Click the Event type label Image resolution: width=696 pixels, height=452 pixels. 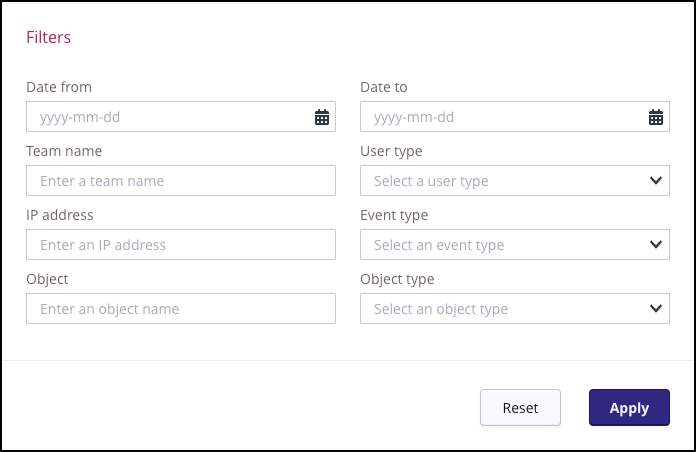(x=394, y=215)
